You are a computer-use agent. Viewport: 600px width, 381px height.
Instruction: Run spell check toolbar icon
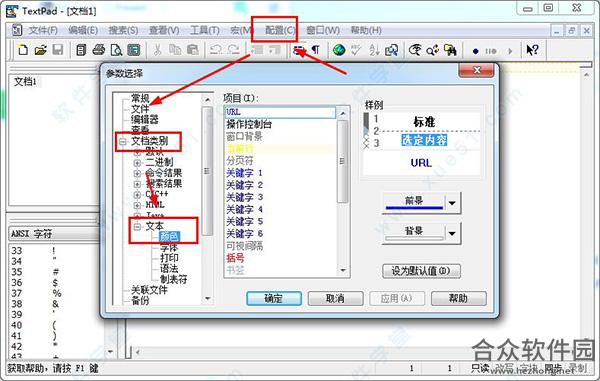pyautogui.click(x=356, y=50)
